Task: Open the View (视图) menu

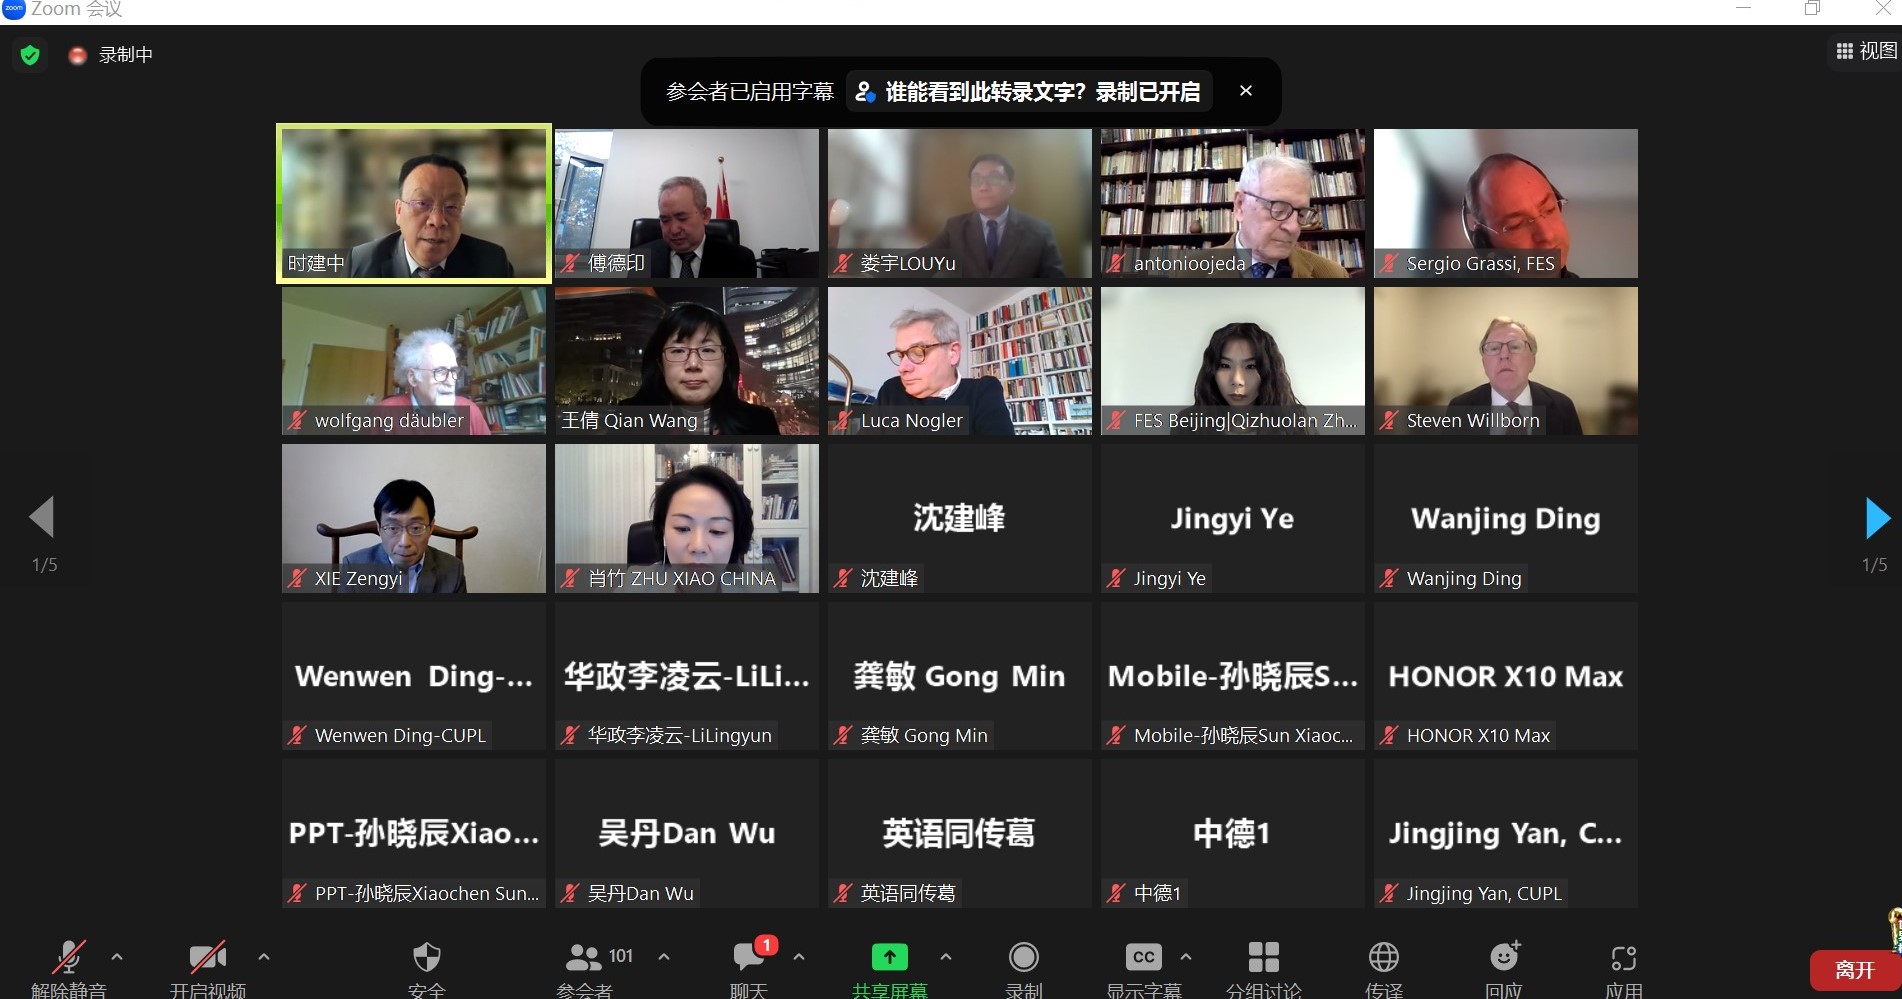Action: (x=1866, y=51)
